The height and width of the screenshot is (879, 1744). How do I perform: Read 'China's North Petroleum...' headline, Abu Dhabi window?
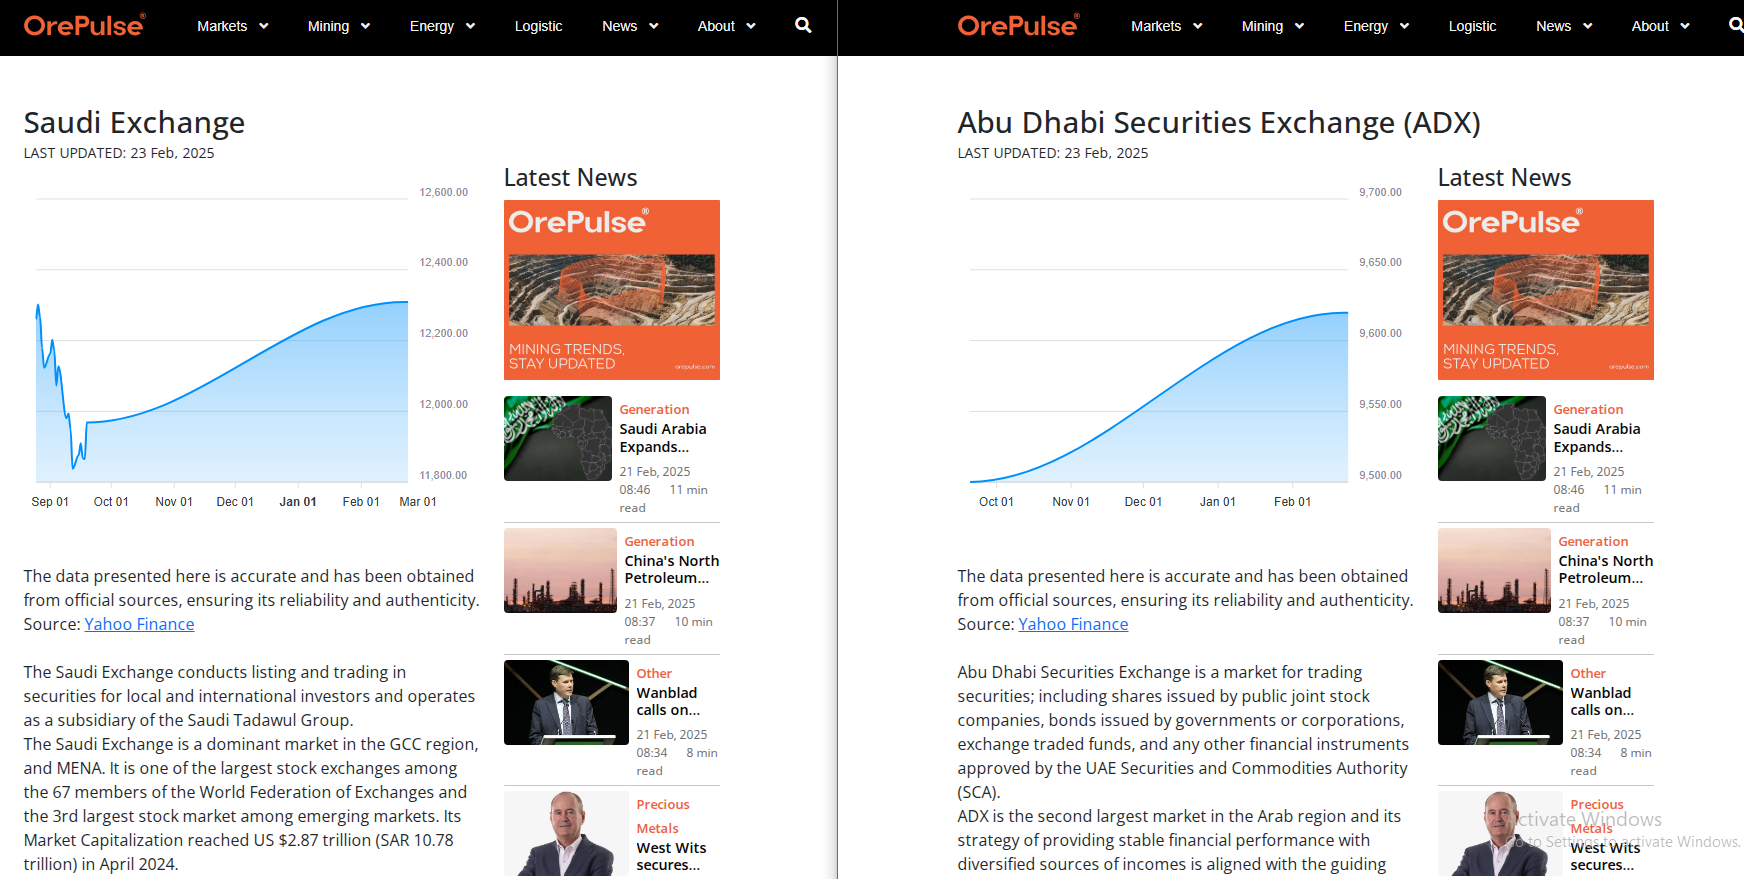pos(1606,569)
